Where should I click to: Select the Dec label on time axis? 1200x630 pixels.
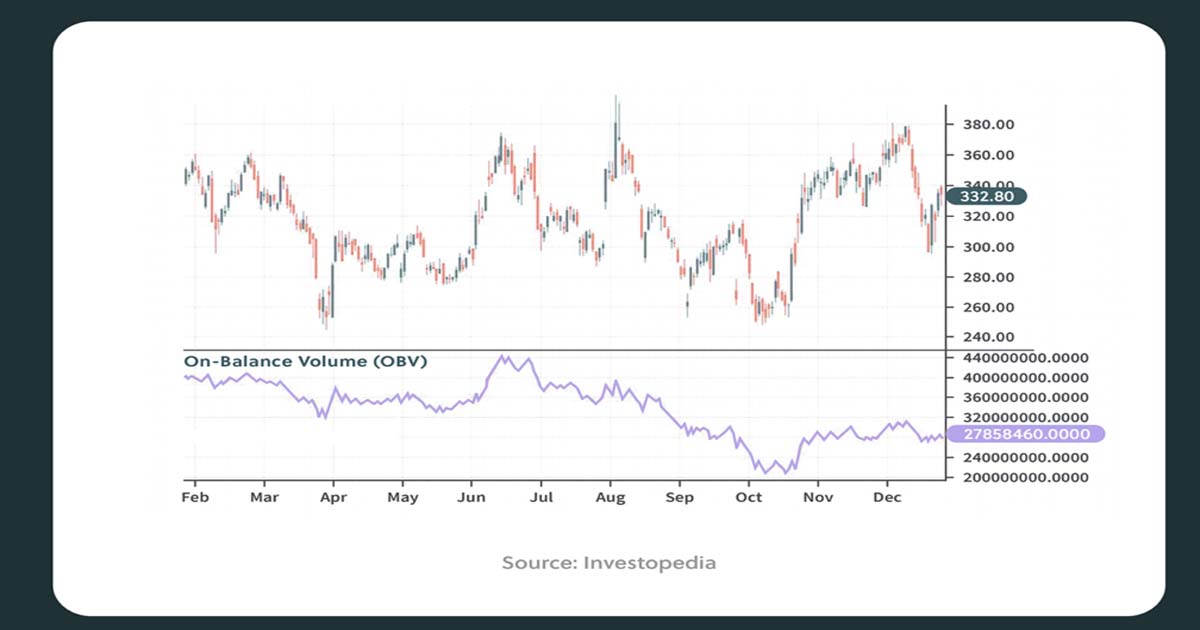point(887,497)
